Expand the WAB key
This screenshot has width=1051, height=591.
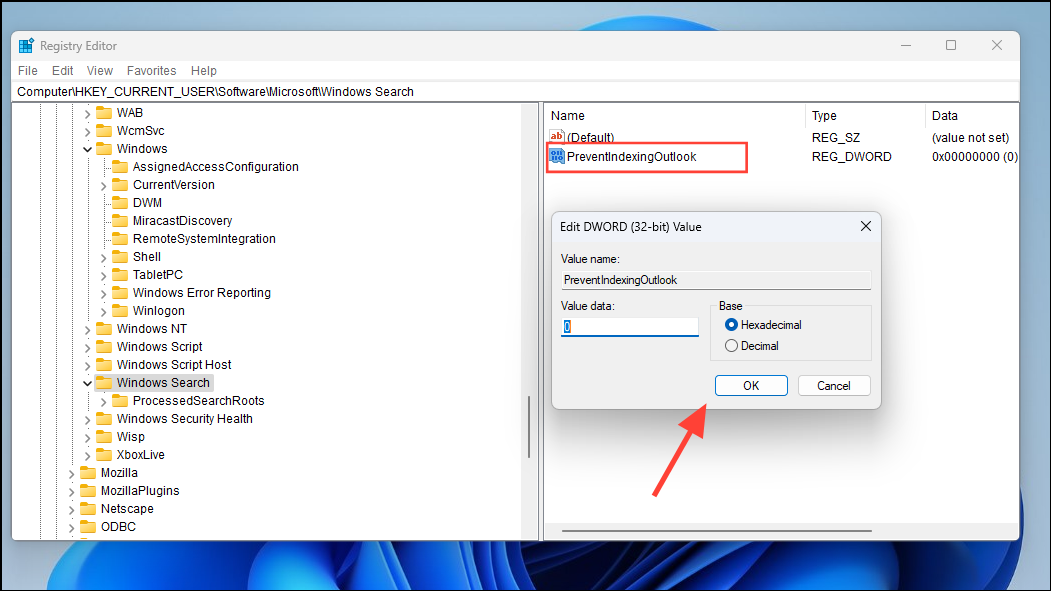87,113
